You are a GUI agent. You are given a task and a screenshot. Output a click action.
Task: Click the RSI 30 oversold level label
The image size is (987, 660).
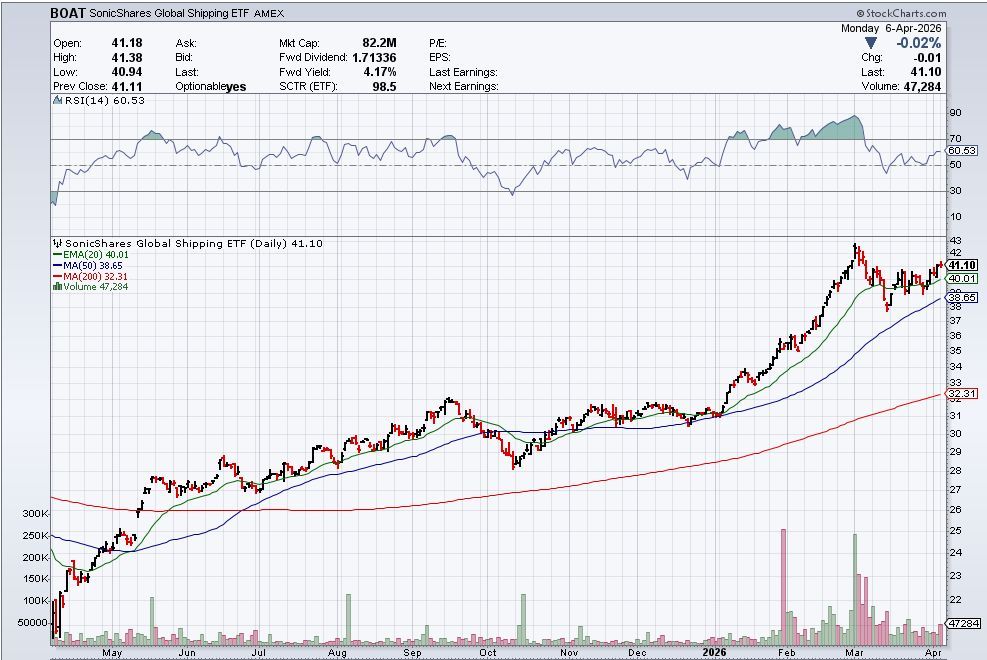(x=956, y=191)
